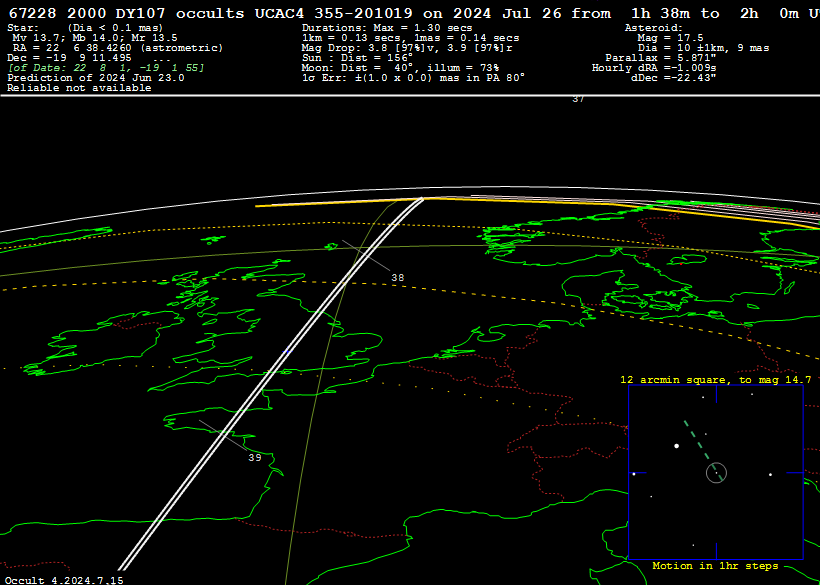
Task: Click the 1σ Err uncertainty line
Action: coord(413,78)
